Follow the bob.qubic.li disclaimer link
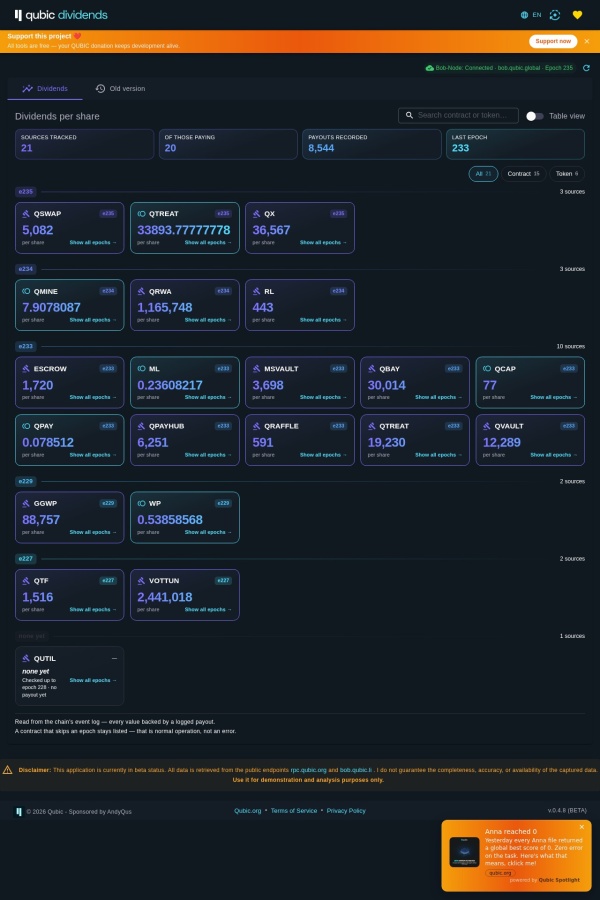The image size is (600, 900). point(356,770)
